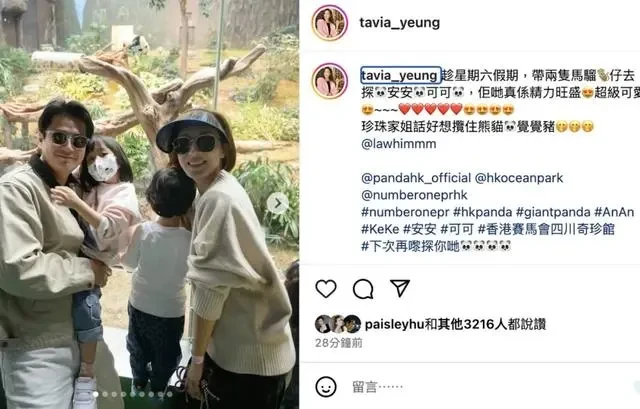
Task: Open #香港賽馬會四川奇珍館 hashtag
Action: click(x=546, y=229)
